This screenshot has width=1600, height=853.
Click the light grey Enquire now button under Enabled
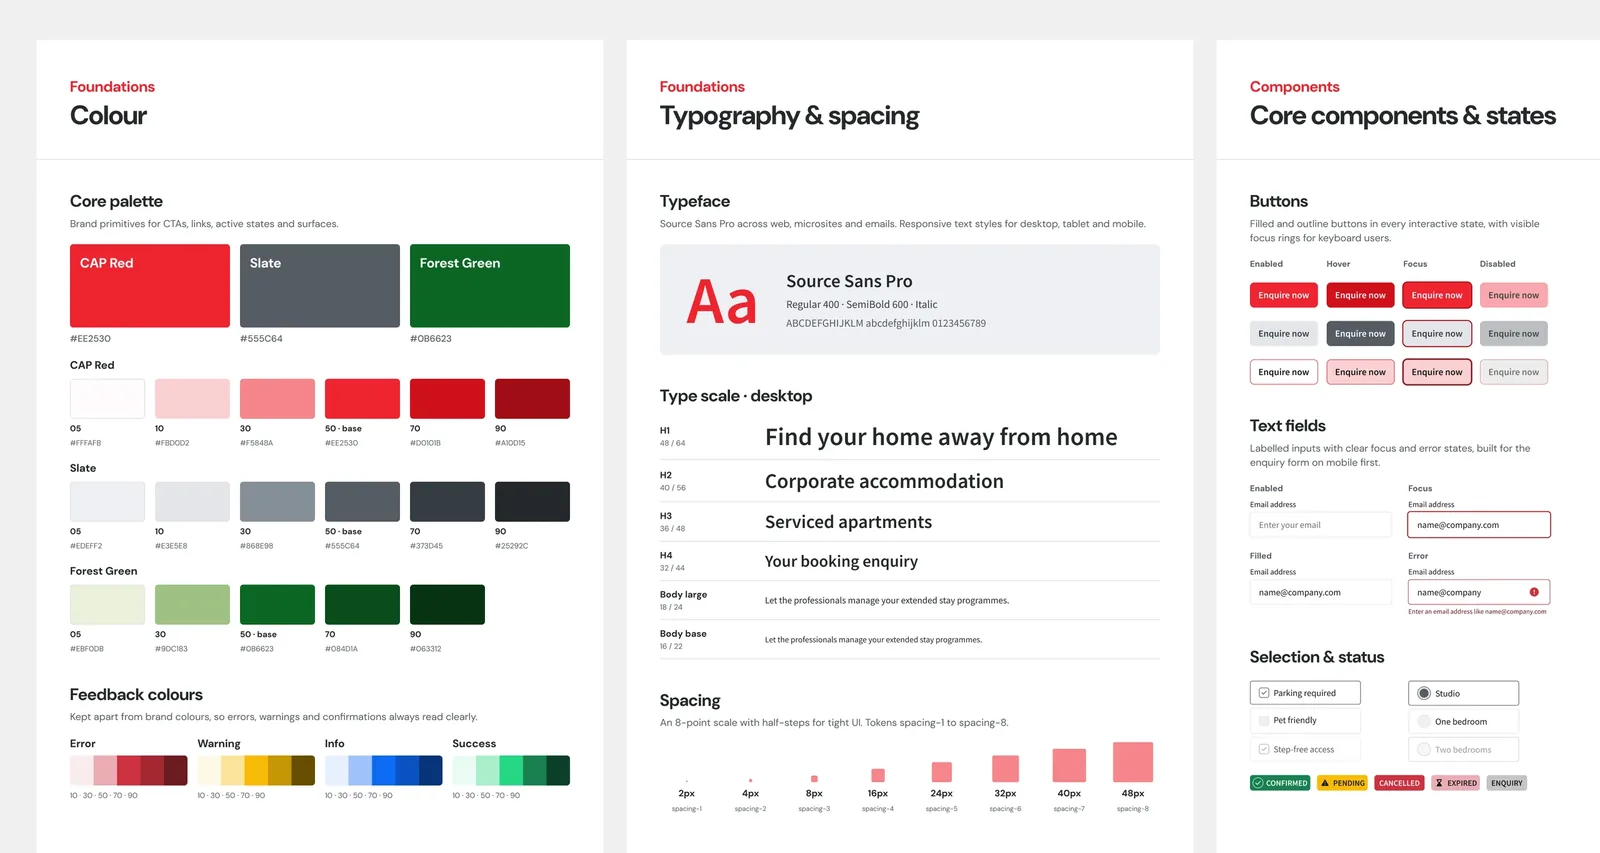pos(1284,334)
